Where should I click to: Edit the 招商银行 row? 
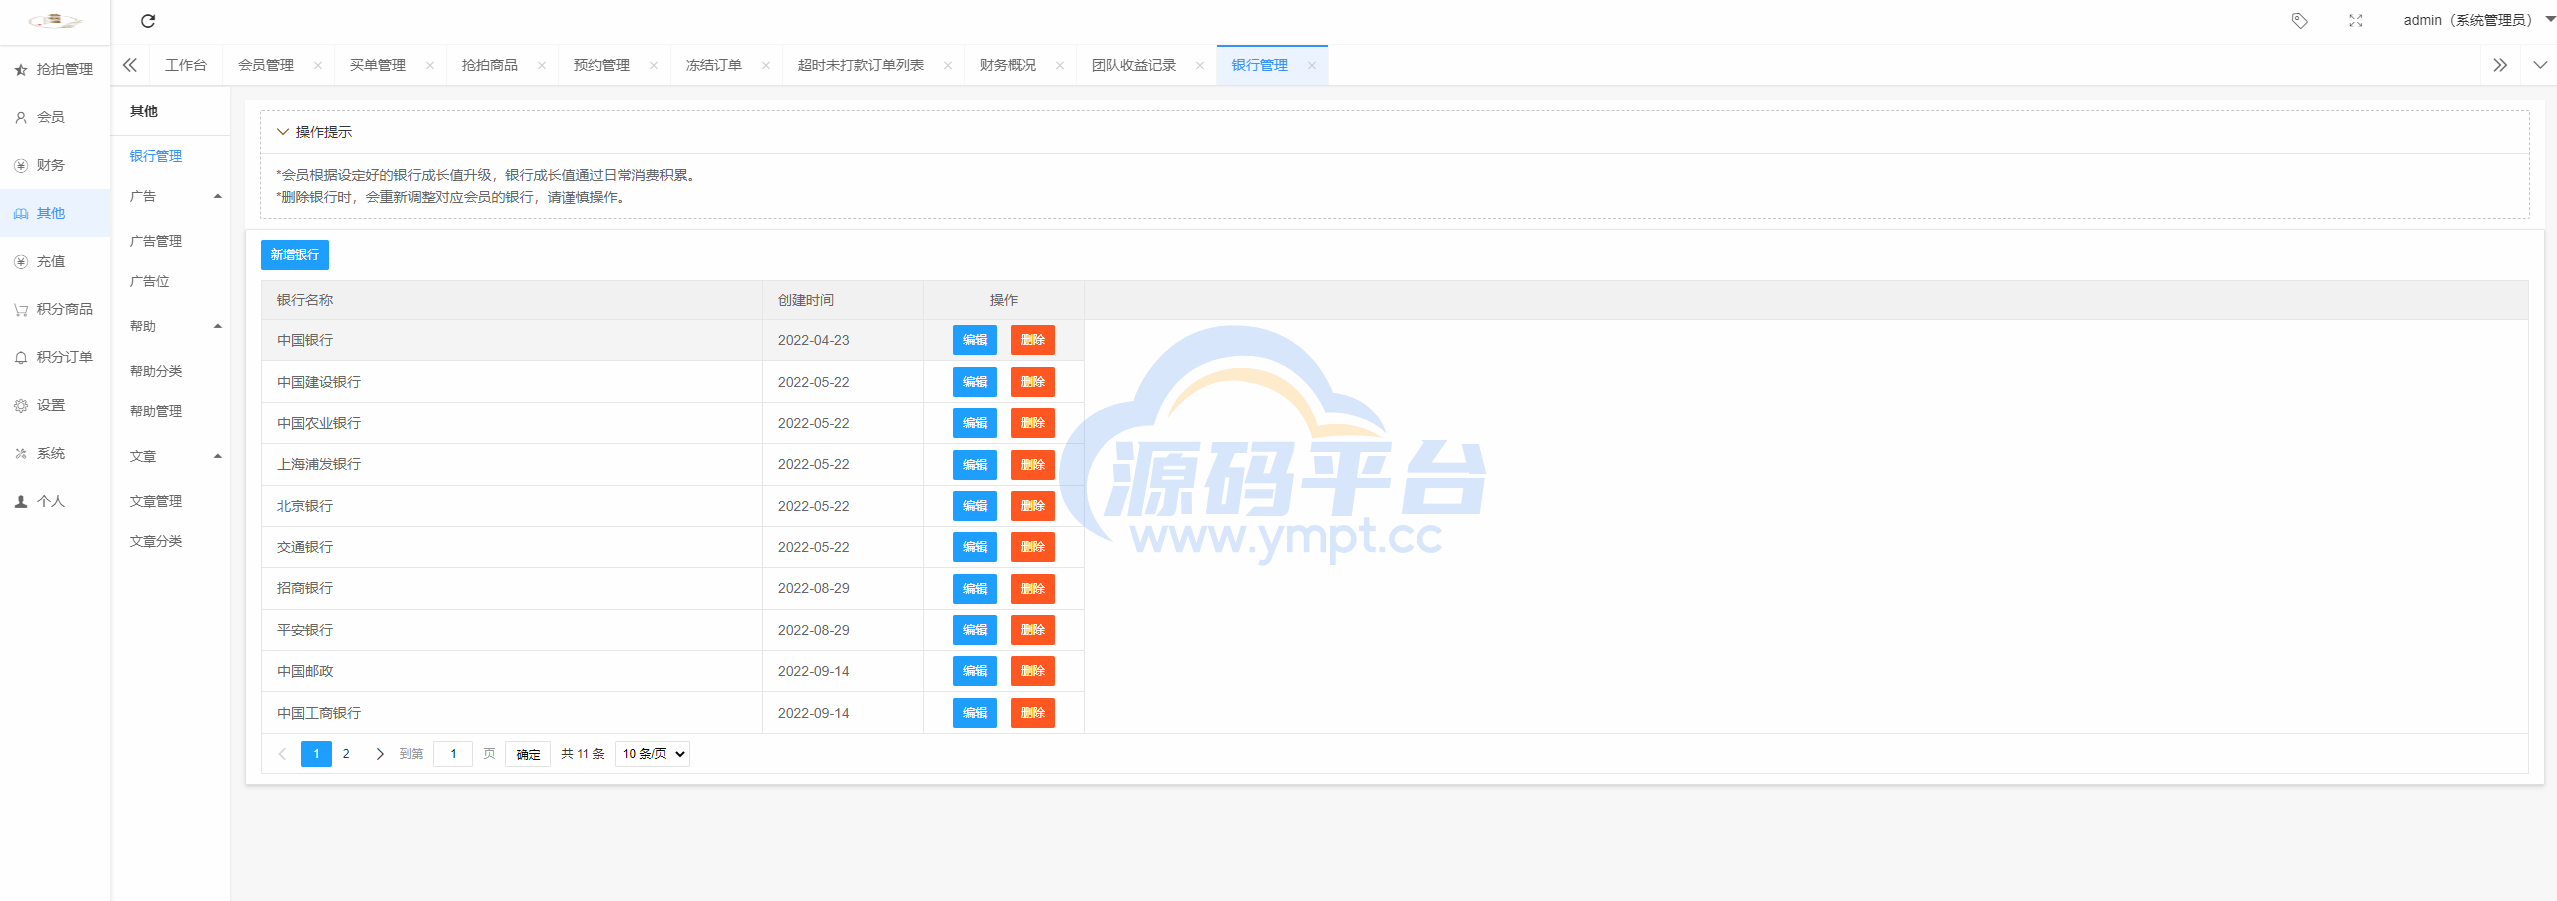[x=975, y=589]
